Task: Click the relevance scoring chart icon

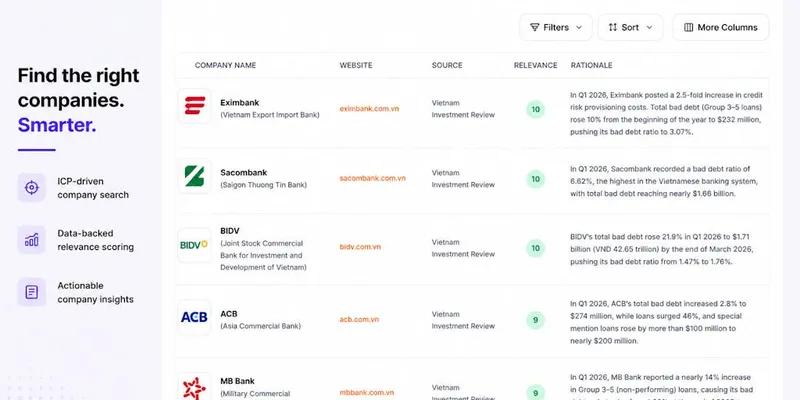Action: (x=32, y=240)
